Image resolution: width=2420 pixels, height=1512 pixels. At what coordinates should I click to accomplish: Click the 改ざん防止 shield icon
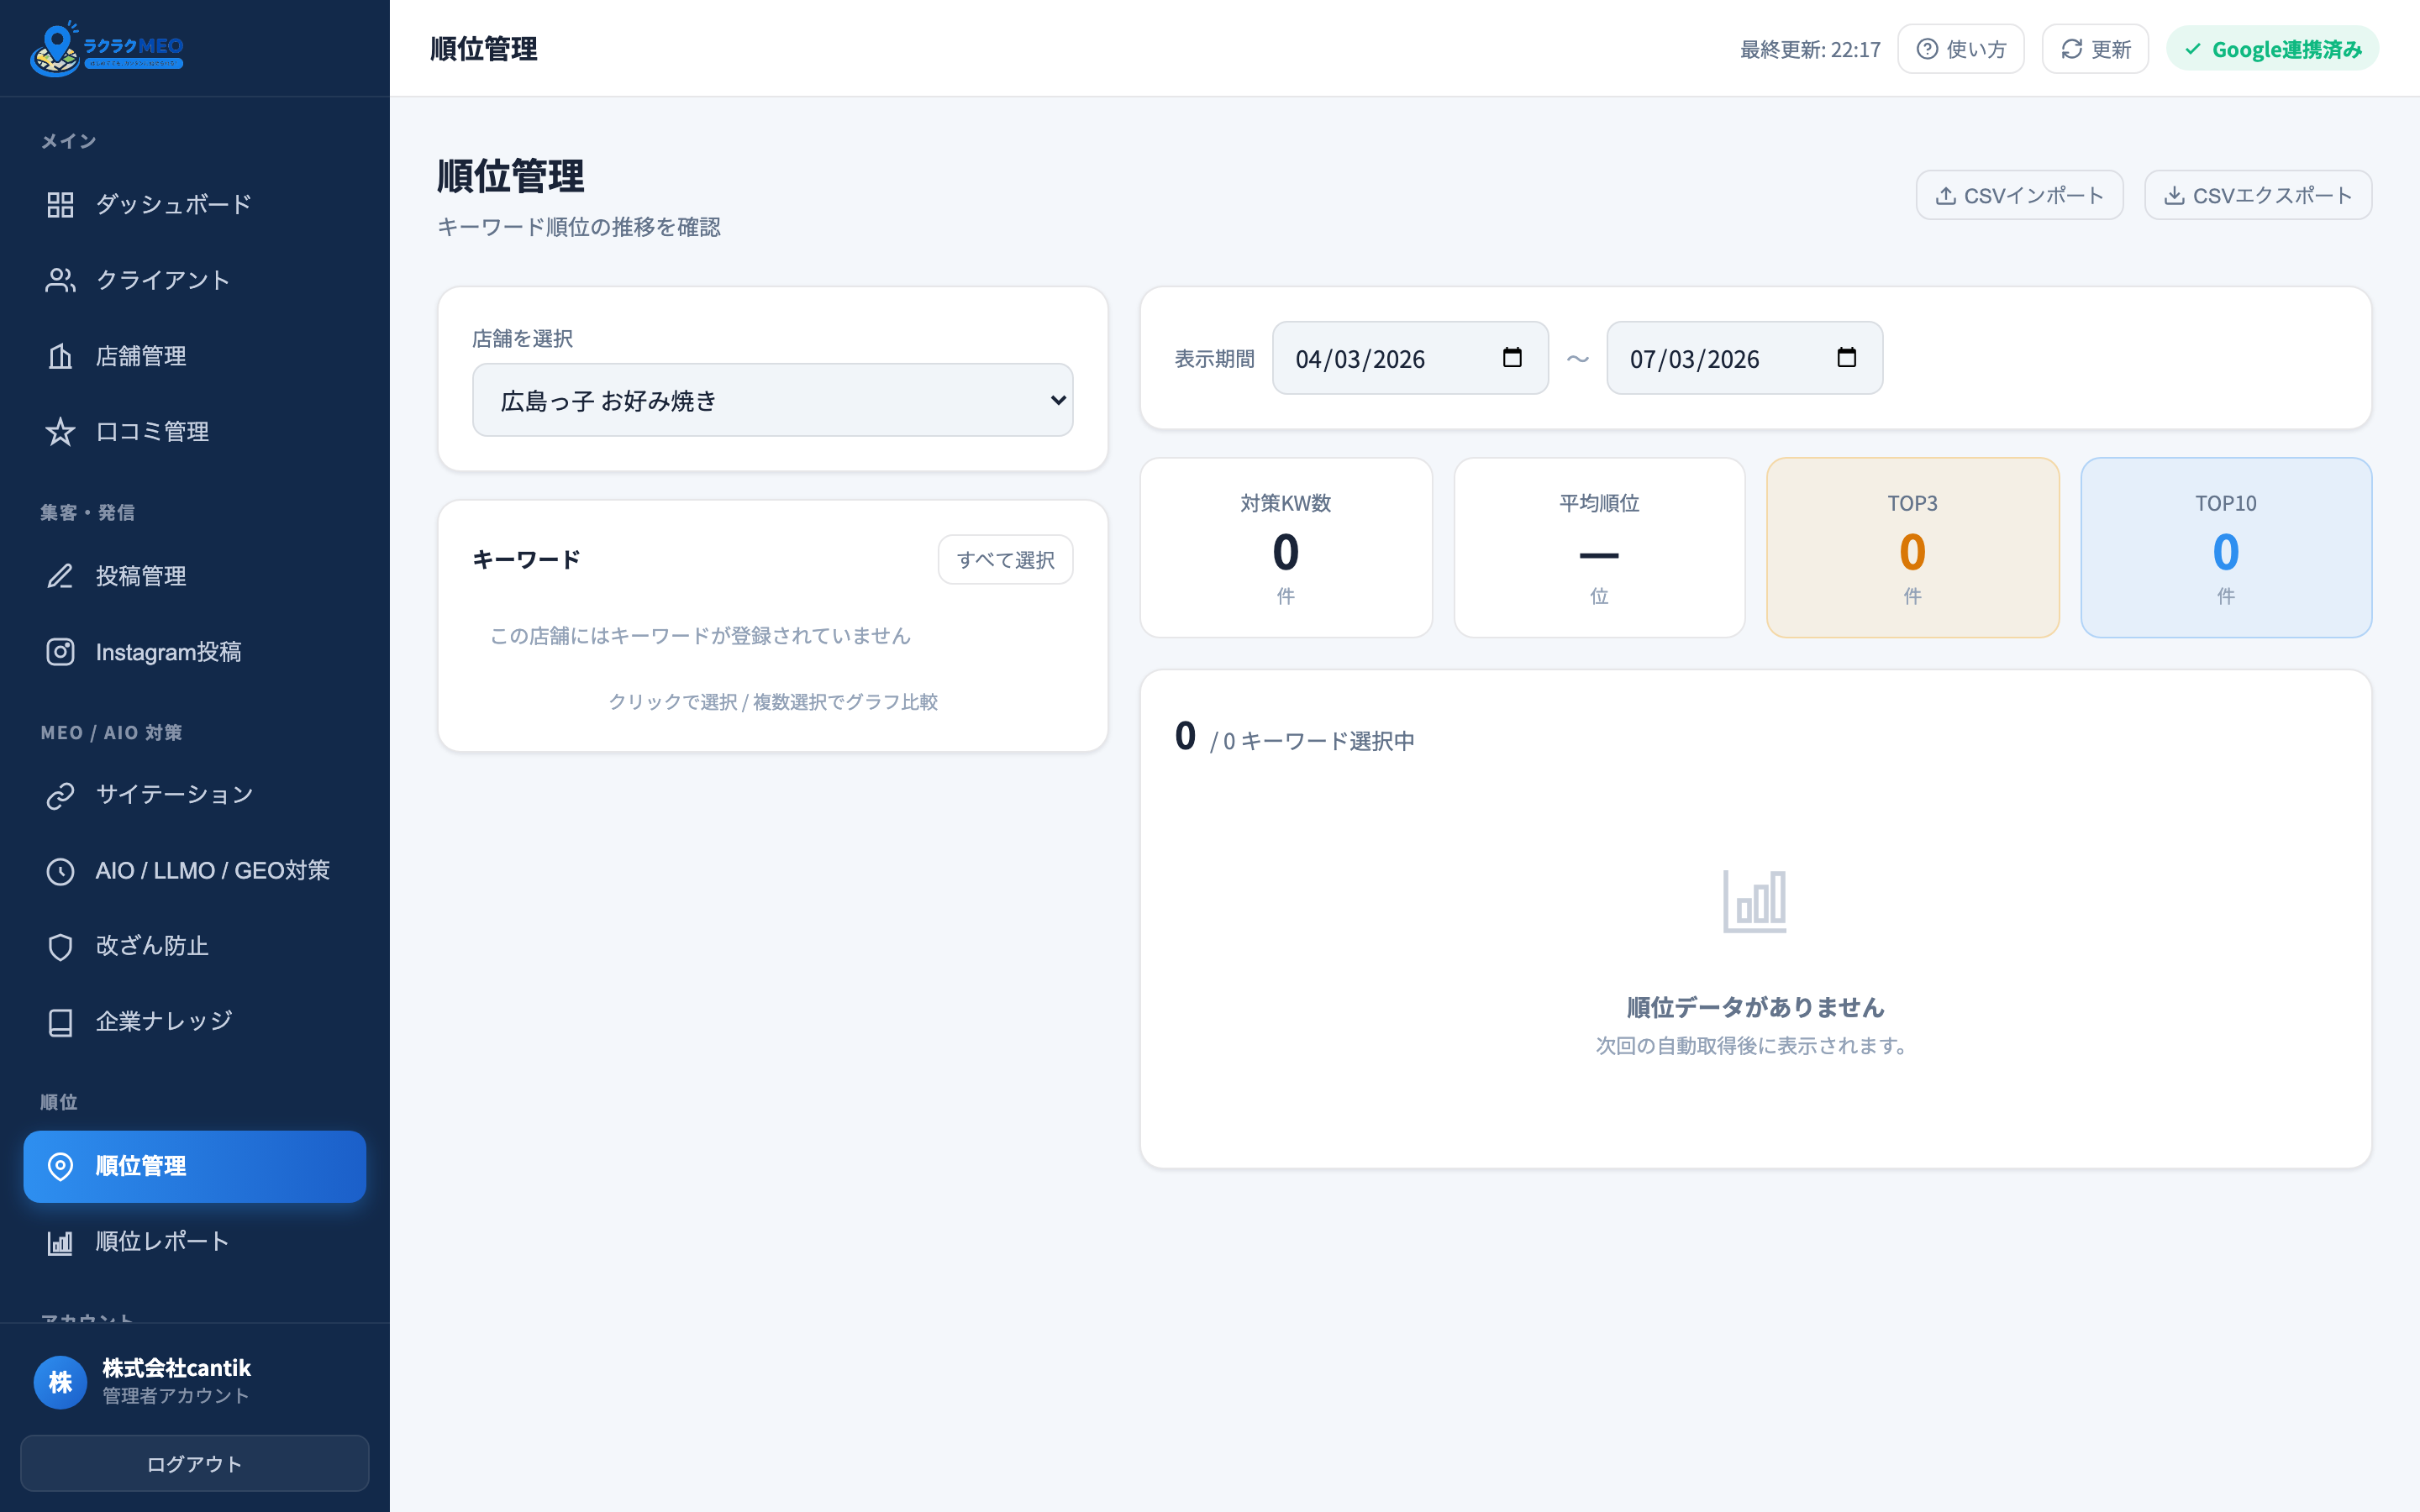[60, 946]
